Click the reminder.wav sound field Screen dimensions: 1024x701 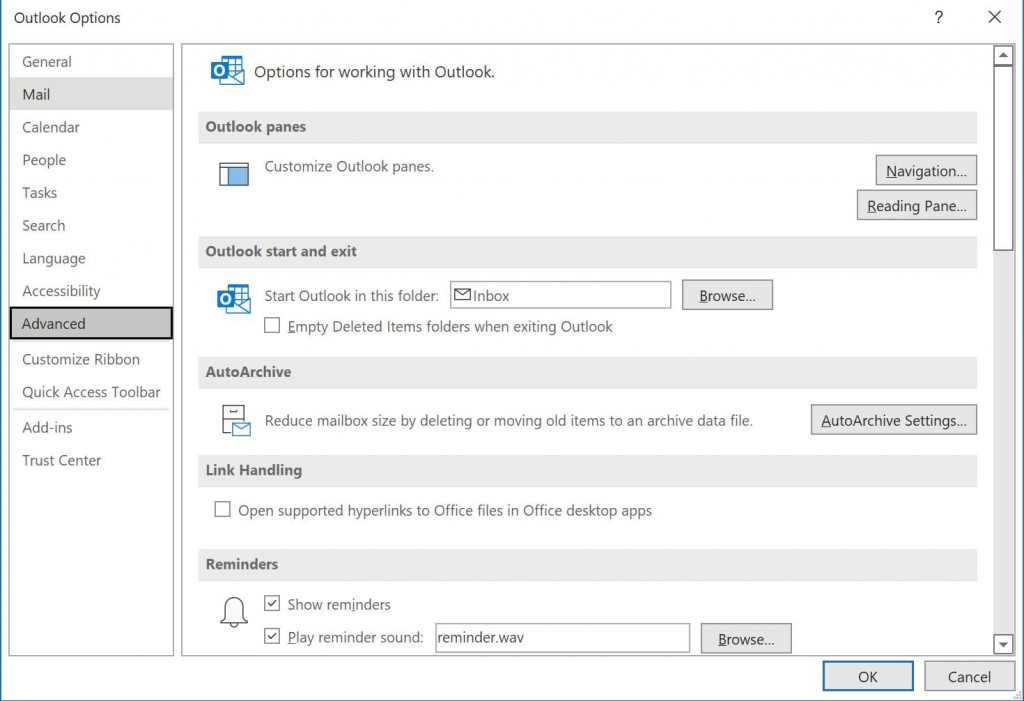pos(561,638)
